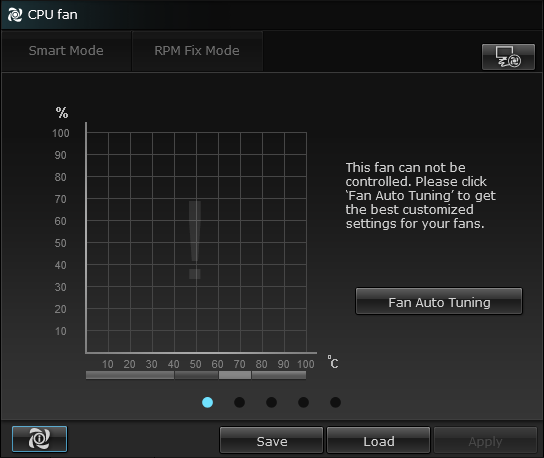Screen dimensions: 544x458
Task: Select the fourth page indicator dot
Action: click(x=303, y=402)
